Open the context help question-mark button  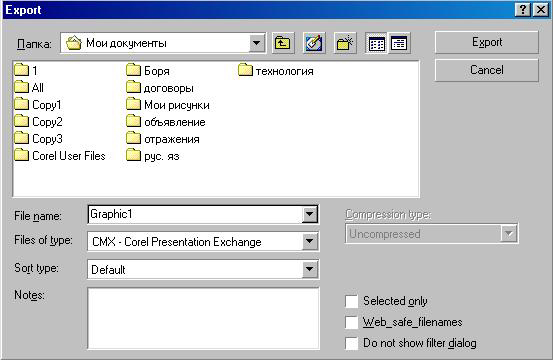click(523, 10)
